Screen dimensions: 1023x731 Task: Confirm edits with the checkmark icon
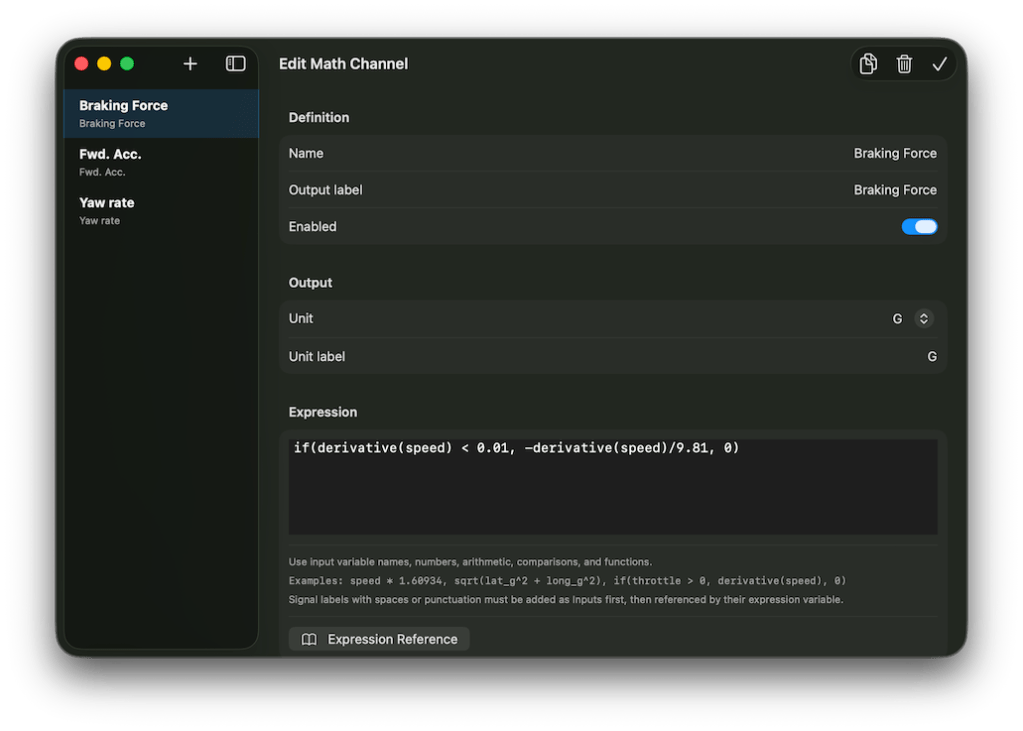[x=939, y=64]
